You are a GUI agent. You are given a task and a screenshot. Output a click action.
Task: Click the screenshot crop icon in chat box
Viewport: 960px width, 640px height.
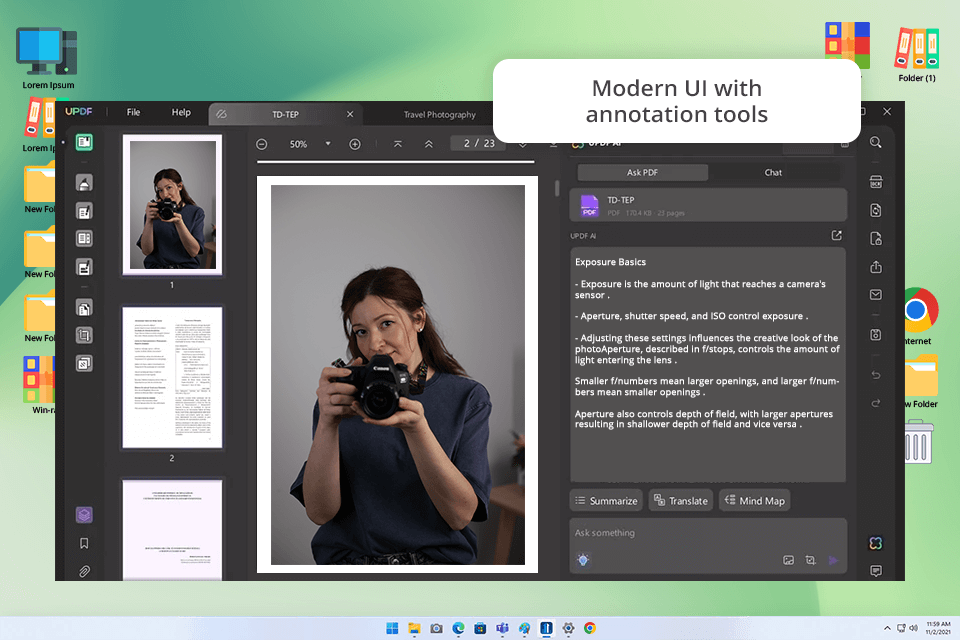(811, 560)
